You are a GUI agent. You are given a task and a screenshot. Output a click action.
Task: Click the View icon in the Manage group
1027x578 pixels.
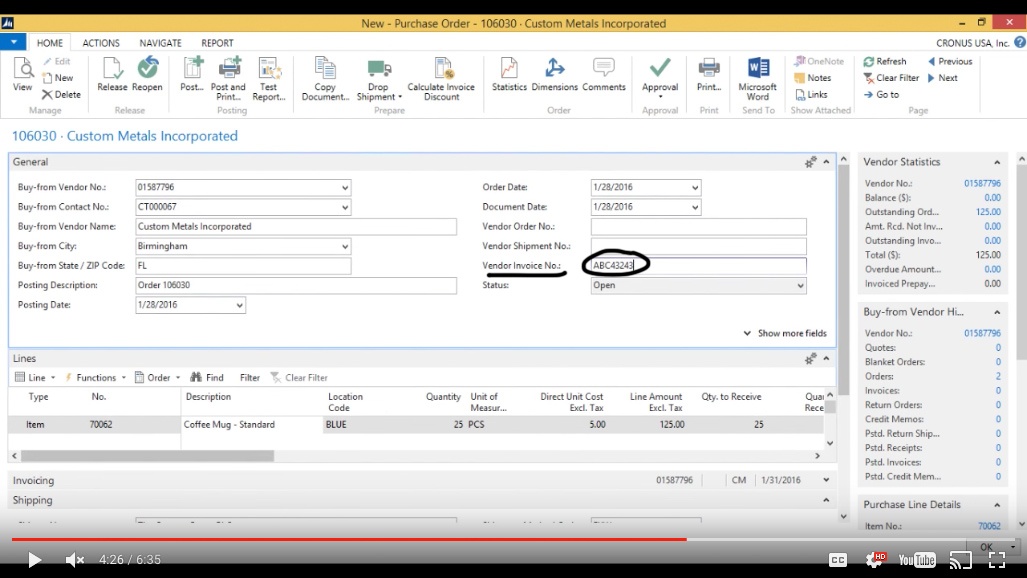pyautogui.click(x=22, y=74)
